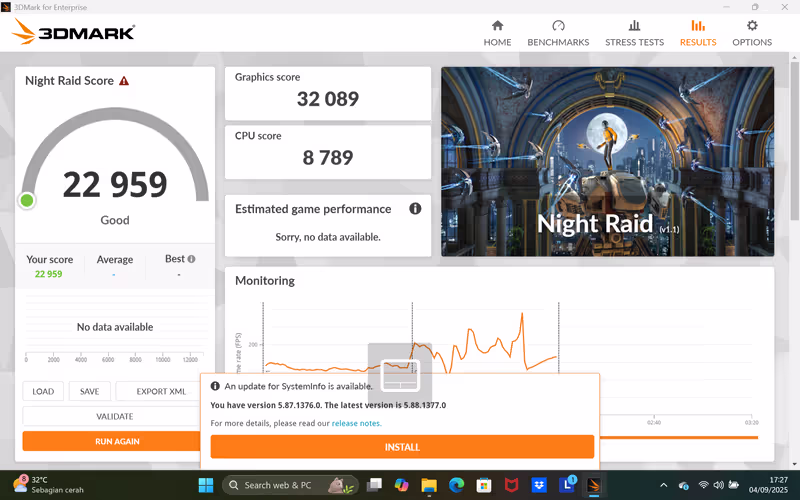Switch to the Results tab

point(697,32)
